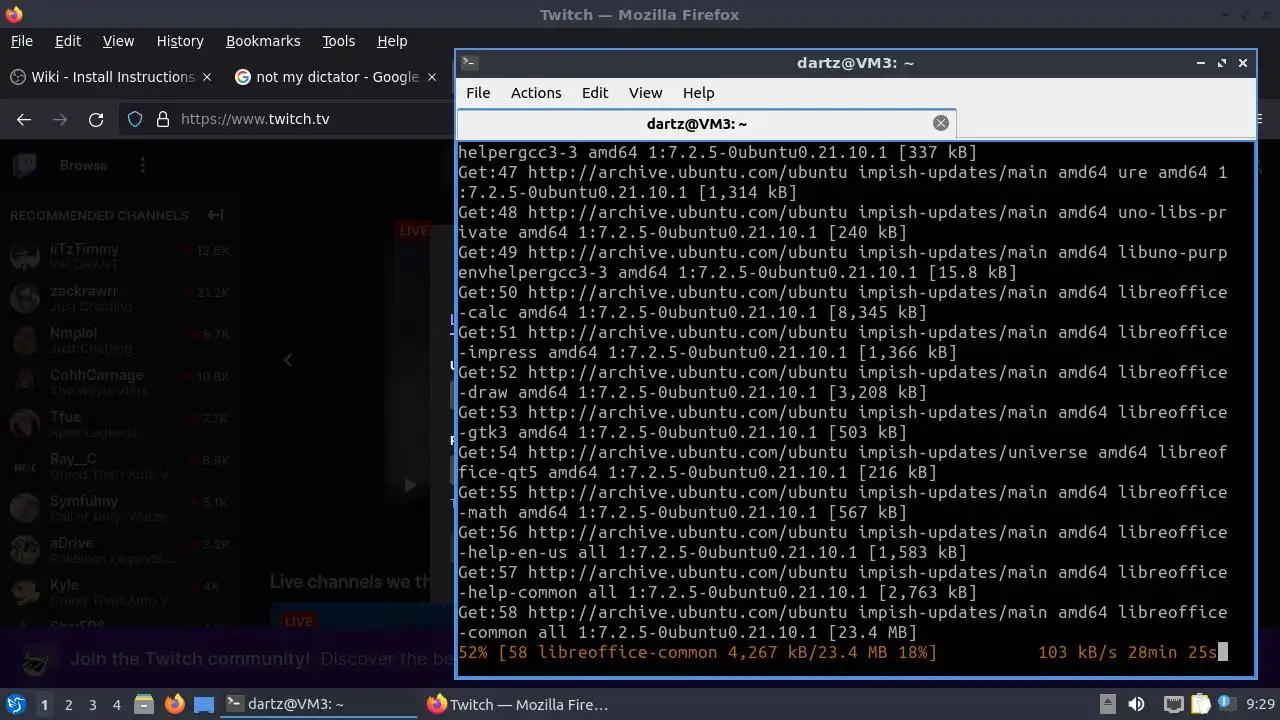Viewport: 1280px width, 720px height.
Task: Open the volume control tray icon
Action: (1137, 704)
